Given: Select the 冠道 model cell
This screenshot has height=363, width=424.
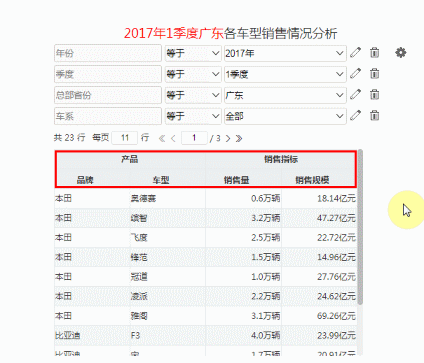Looking at the screenshot, I should click(167, 277).
